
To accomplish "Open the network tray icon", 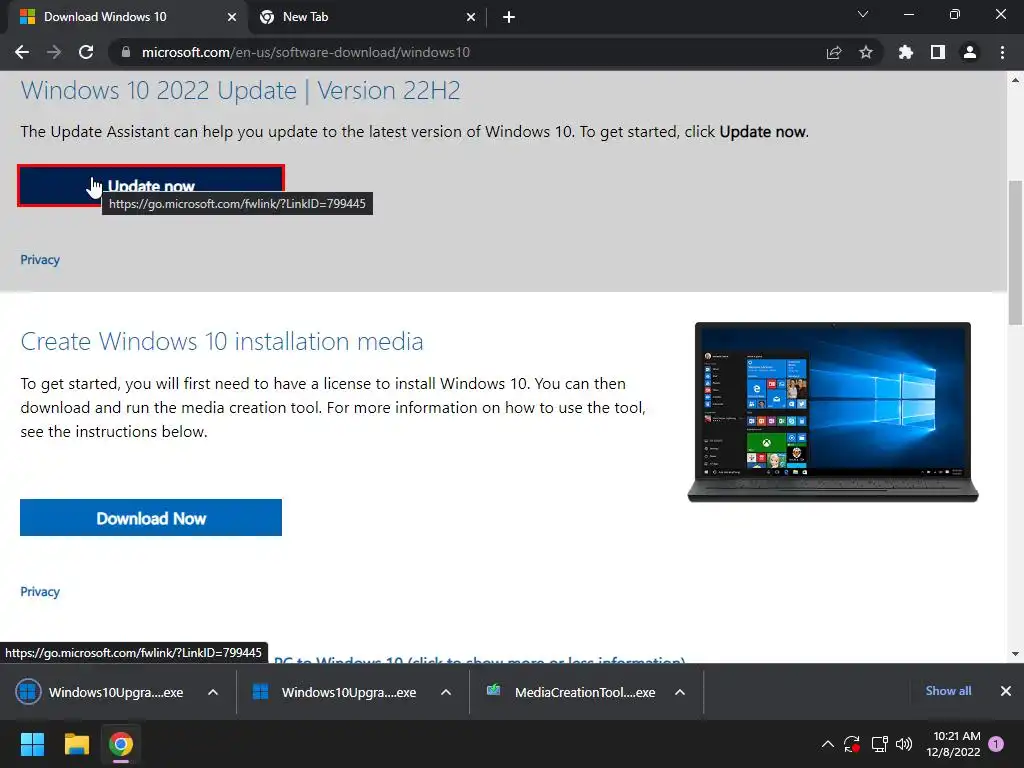I will click(x=879, y=744).
